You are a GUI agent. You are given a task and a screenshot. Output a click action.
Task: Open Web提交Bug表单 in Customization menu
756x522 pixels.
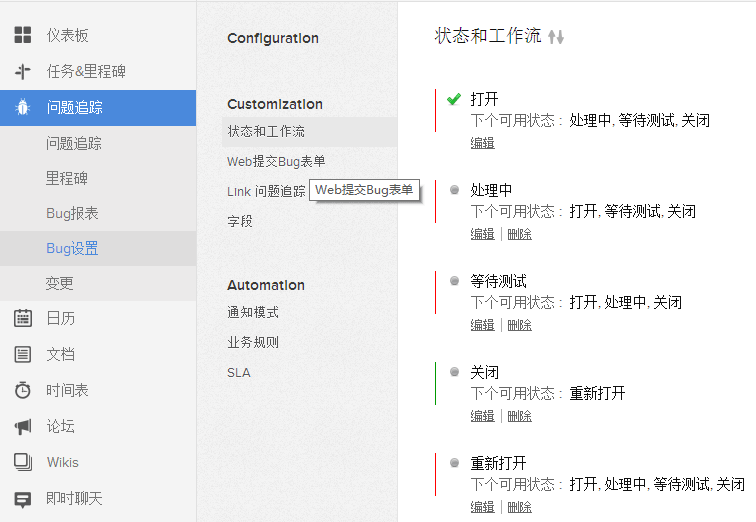click(x=276, y=161)
